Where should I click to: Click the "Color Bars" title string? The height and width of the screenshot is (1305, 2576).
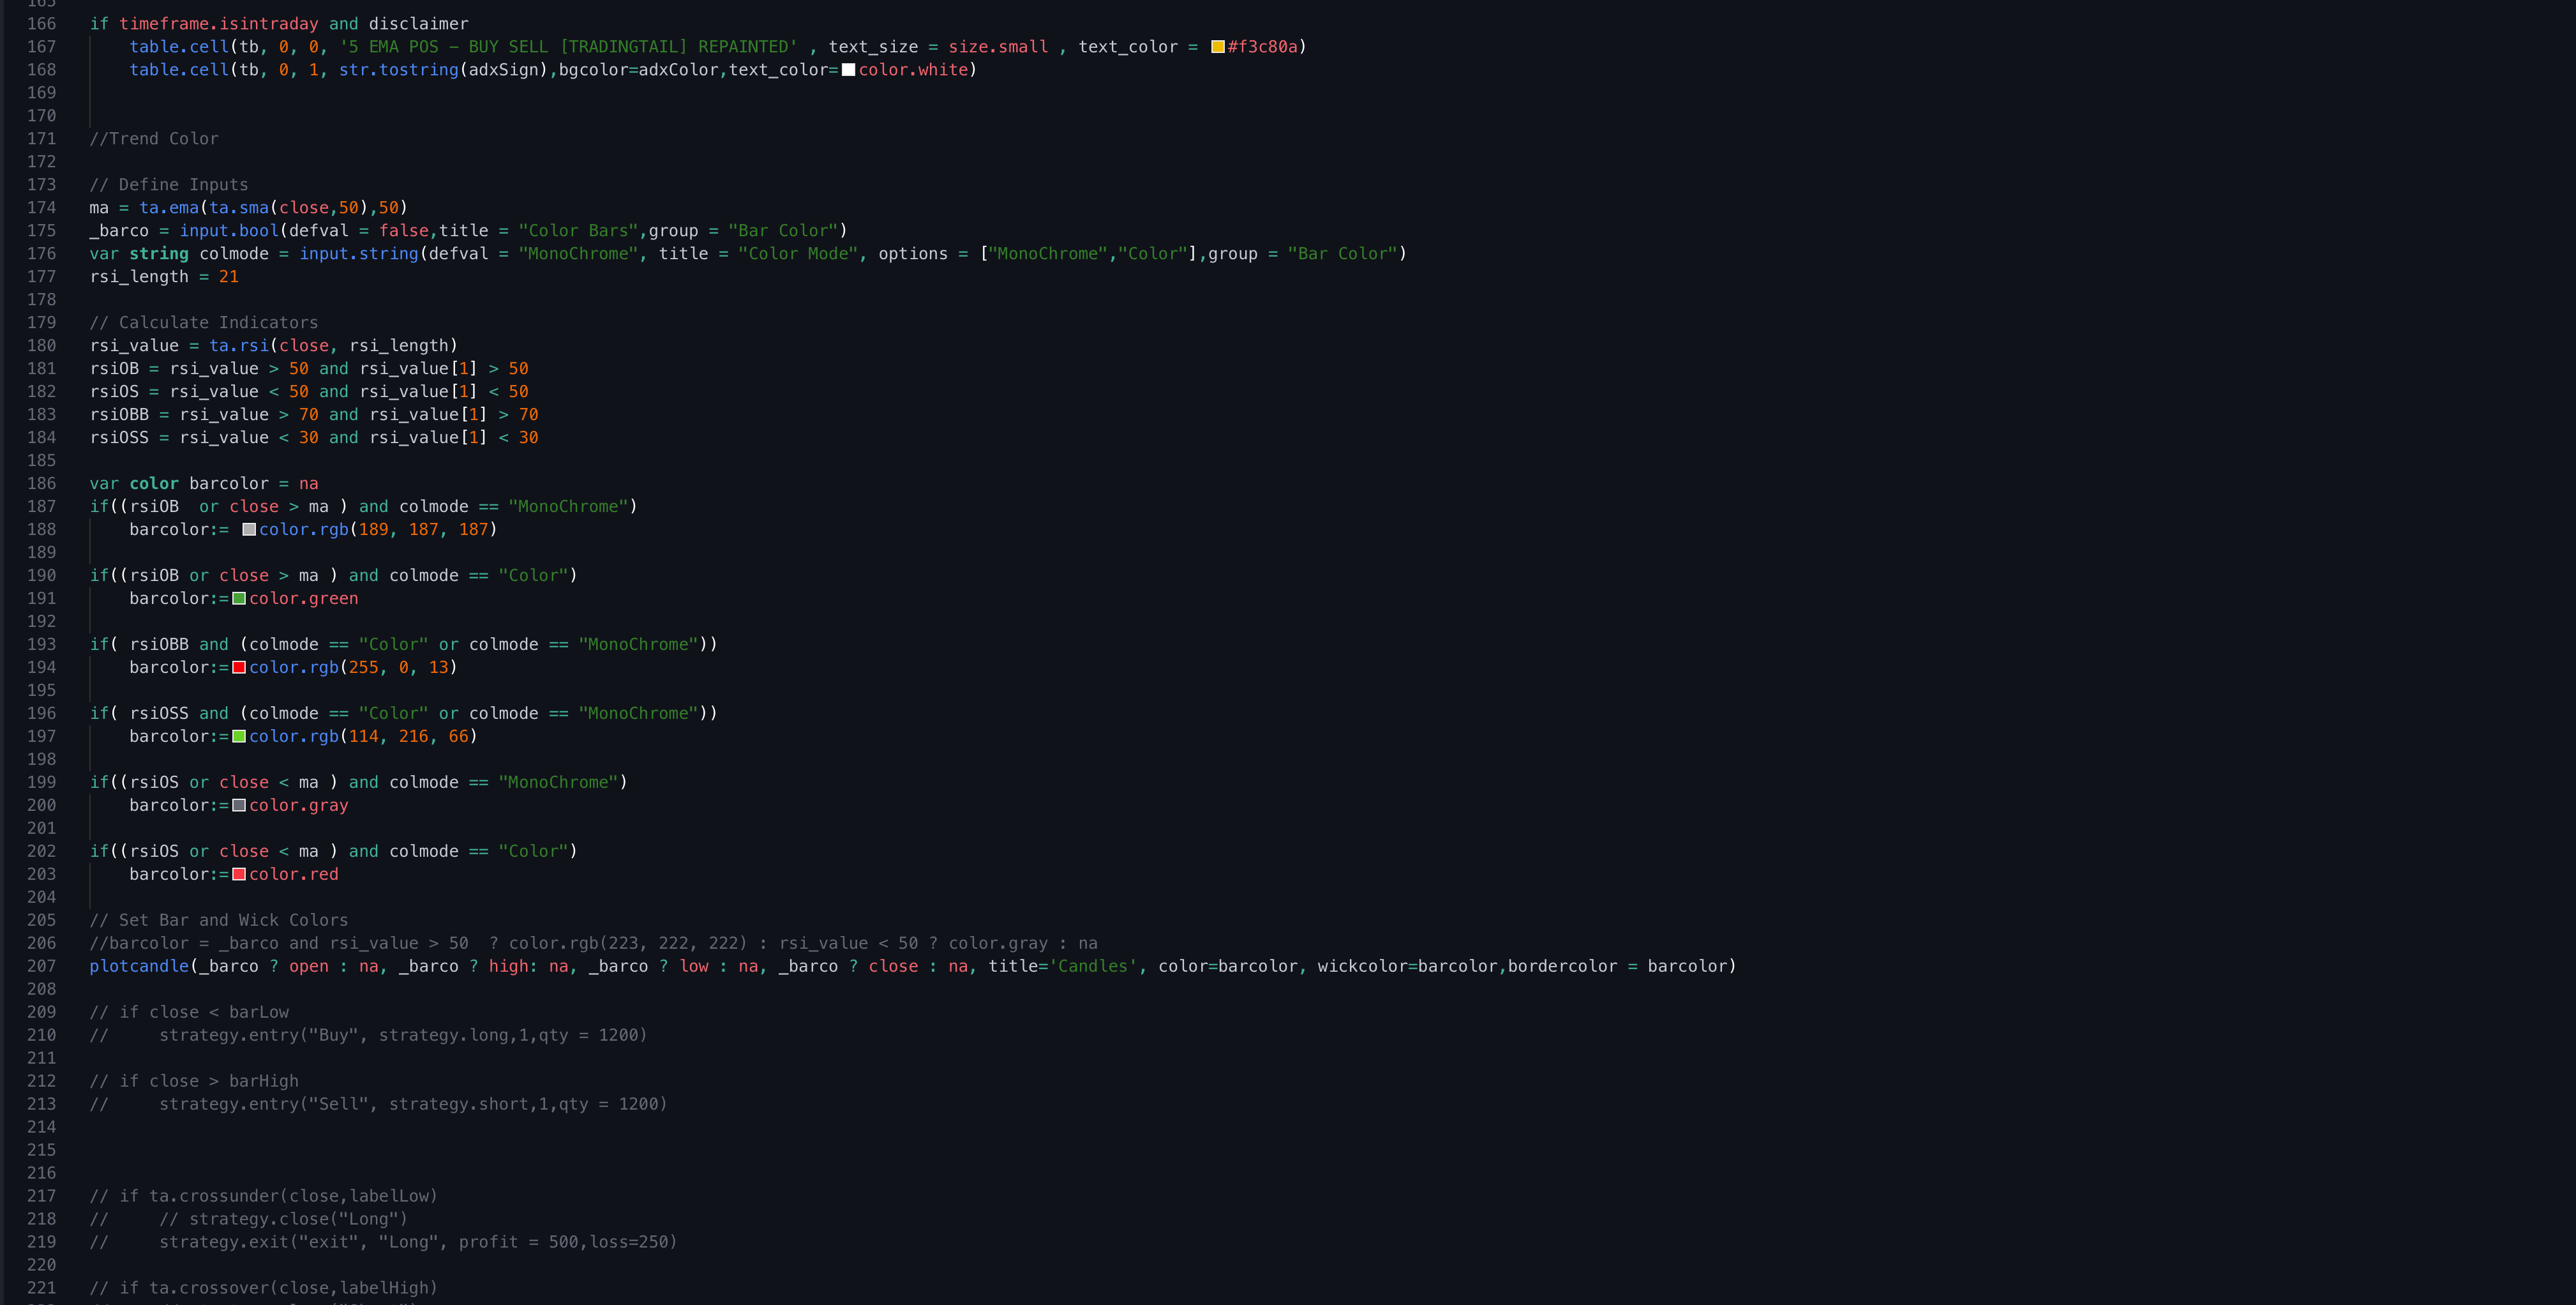pos(579,231)
